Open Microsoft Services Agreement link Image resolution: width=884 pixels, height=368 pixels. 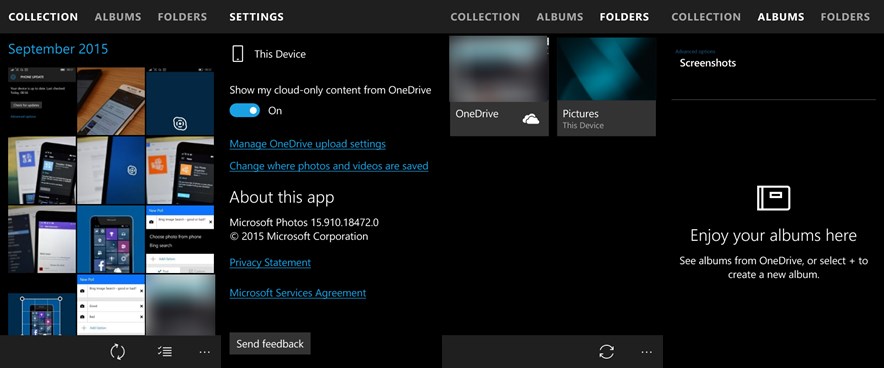tap(298, 293)
